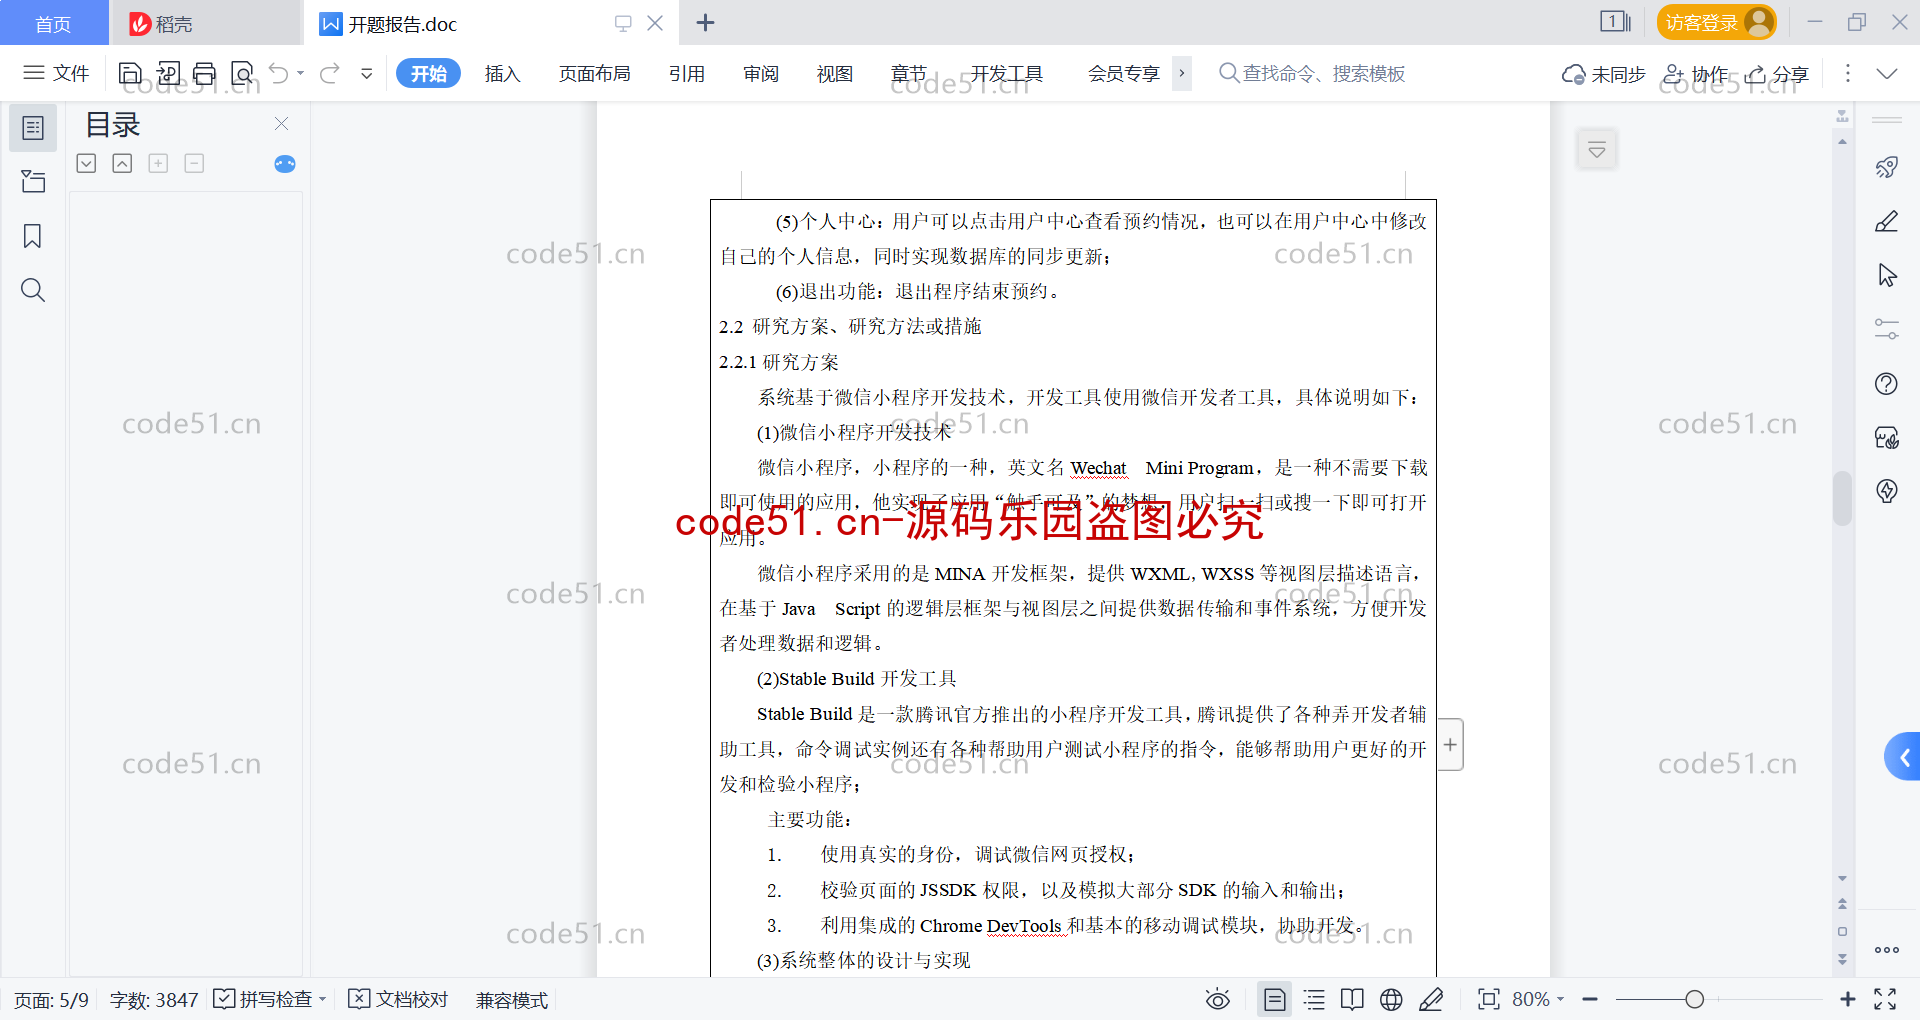
Task: Open print preview icon
Action: pos(242,73)
